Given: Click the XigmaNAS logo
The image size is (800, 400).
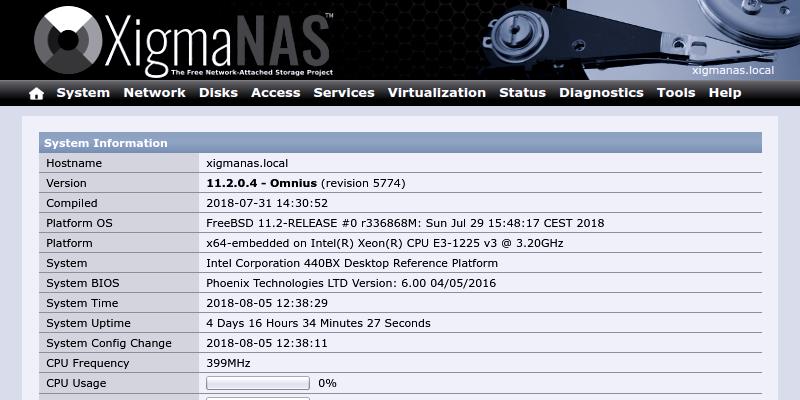Looking at the screenshot, I should click(x=183, y=42).
